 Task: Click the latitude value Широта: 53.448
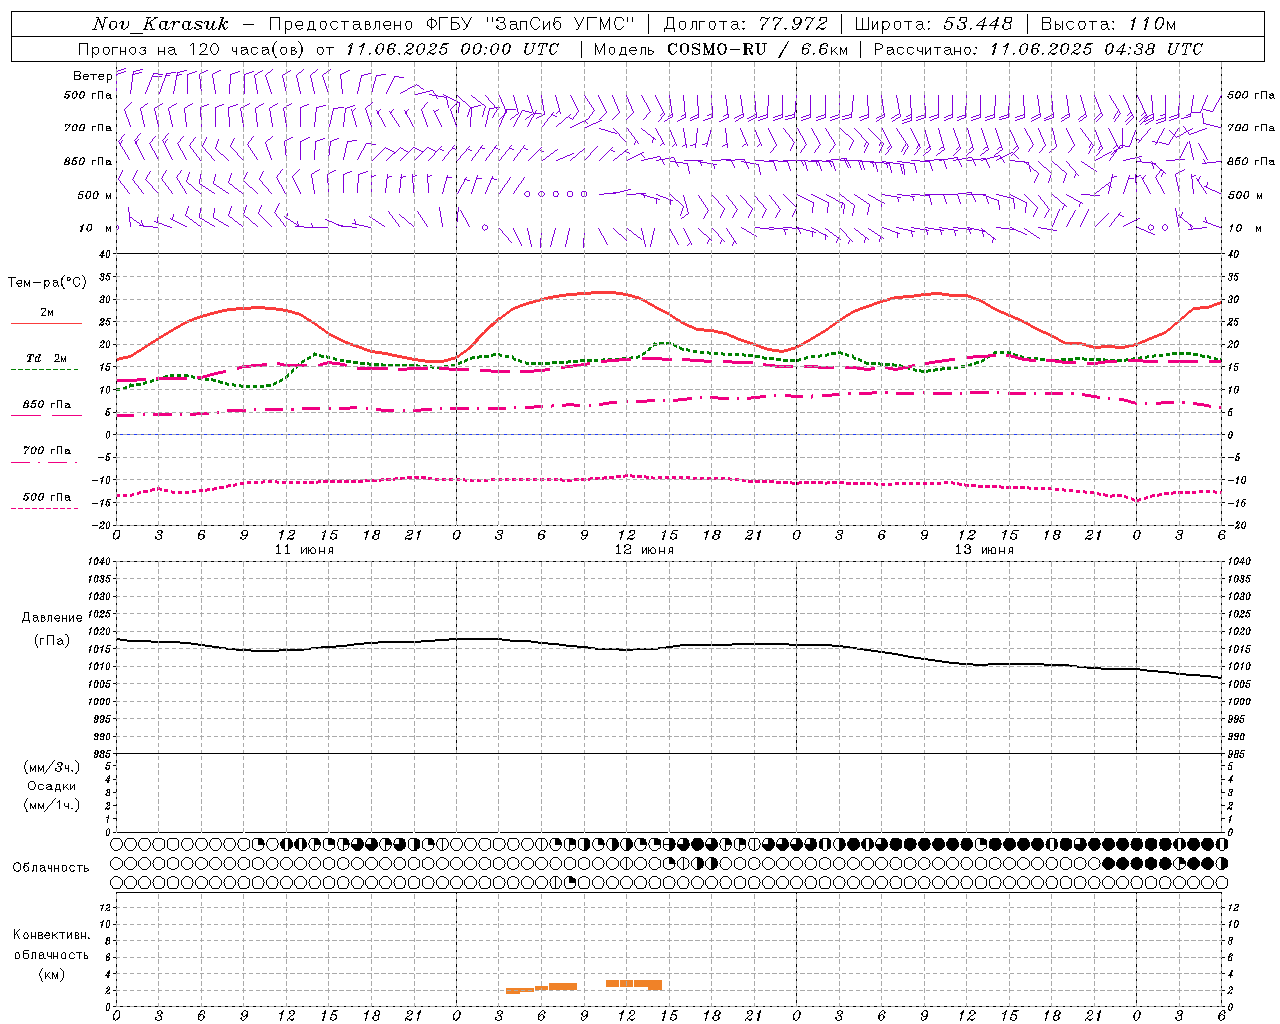934,24
